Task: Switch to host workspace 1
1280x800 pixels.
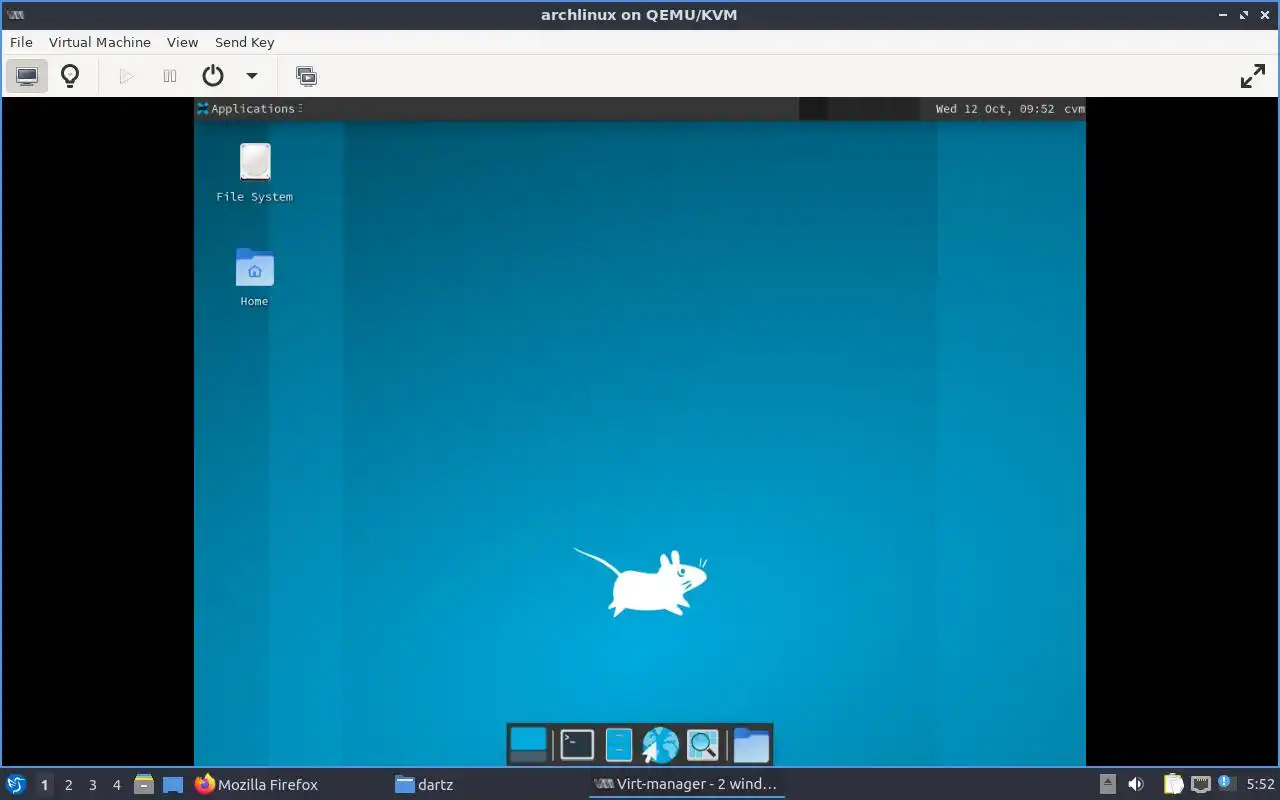Action: tap(44, 784)
